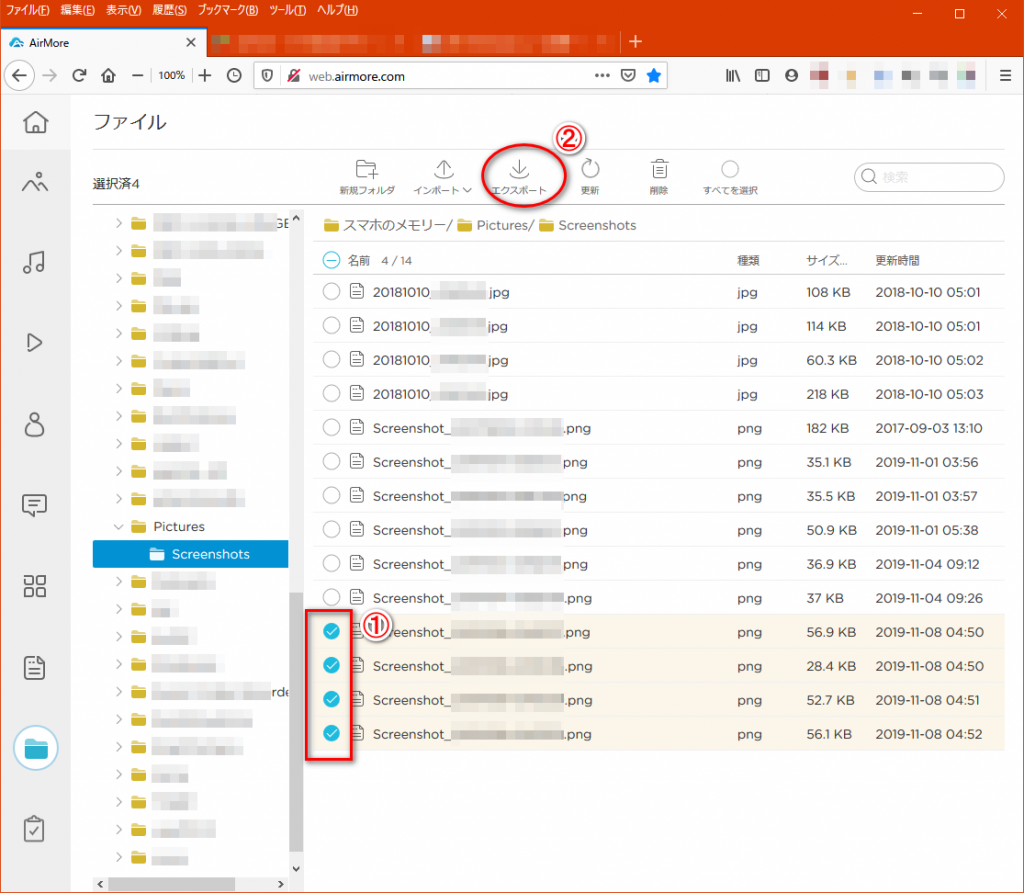Open the Import (インポート) dropdown
Image resolution: width=1024 pixels, height=893 pixels.
tap(444, 176)
